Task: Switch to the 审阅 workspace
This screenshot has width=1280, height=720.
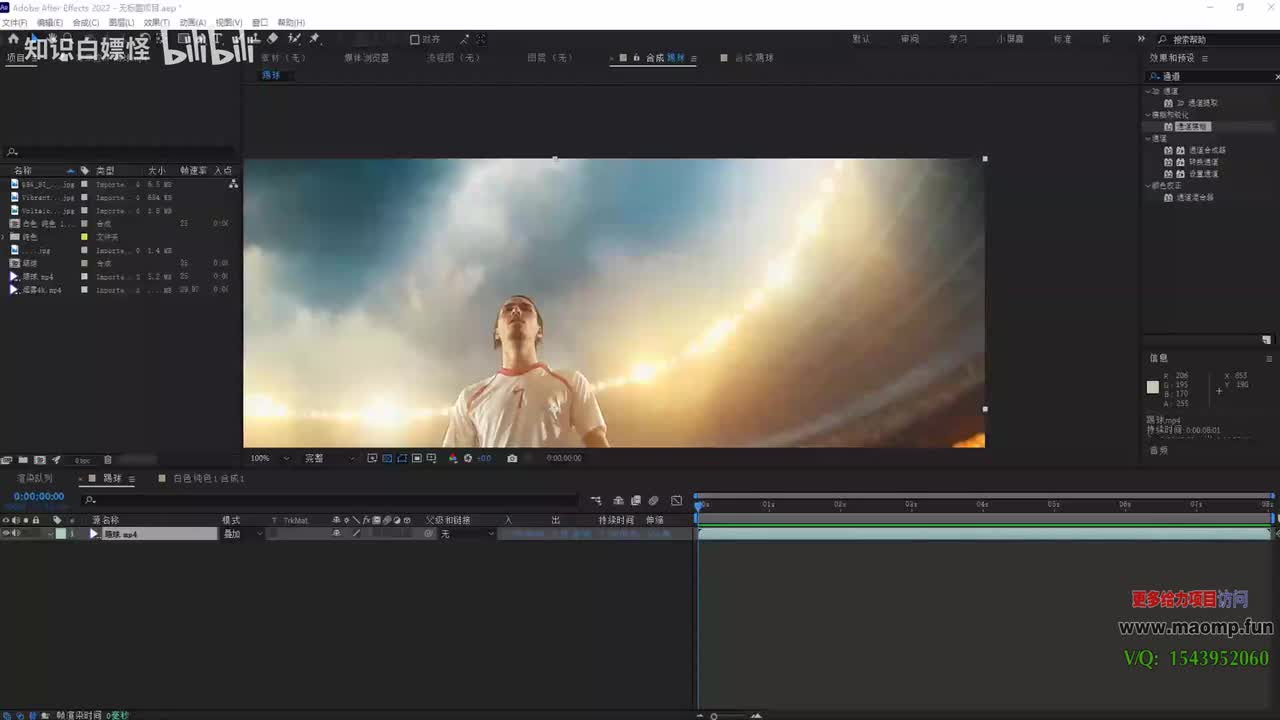Action: tap(910, 39)
